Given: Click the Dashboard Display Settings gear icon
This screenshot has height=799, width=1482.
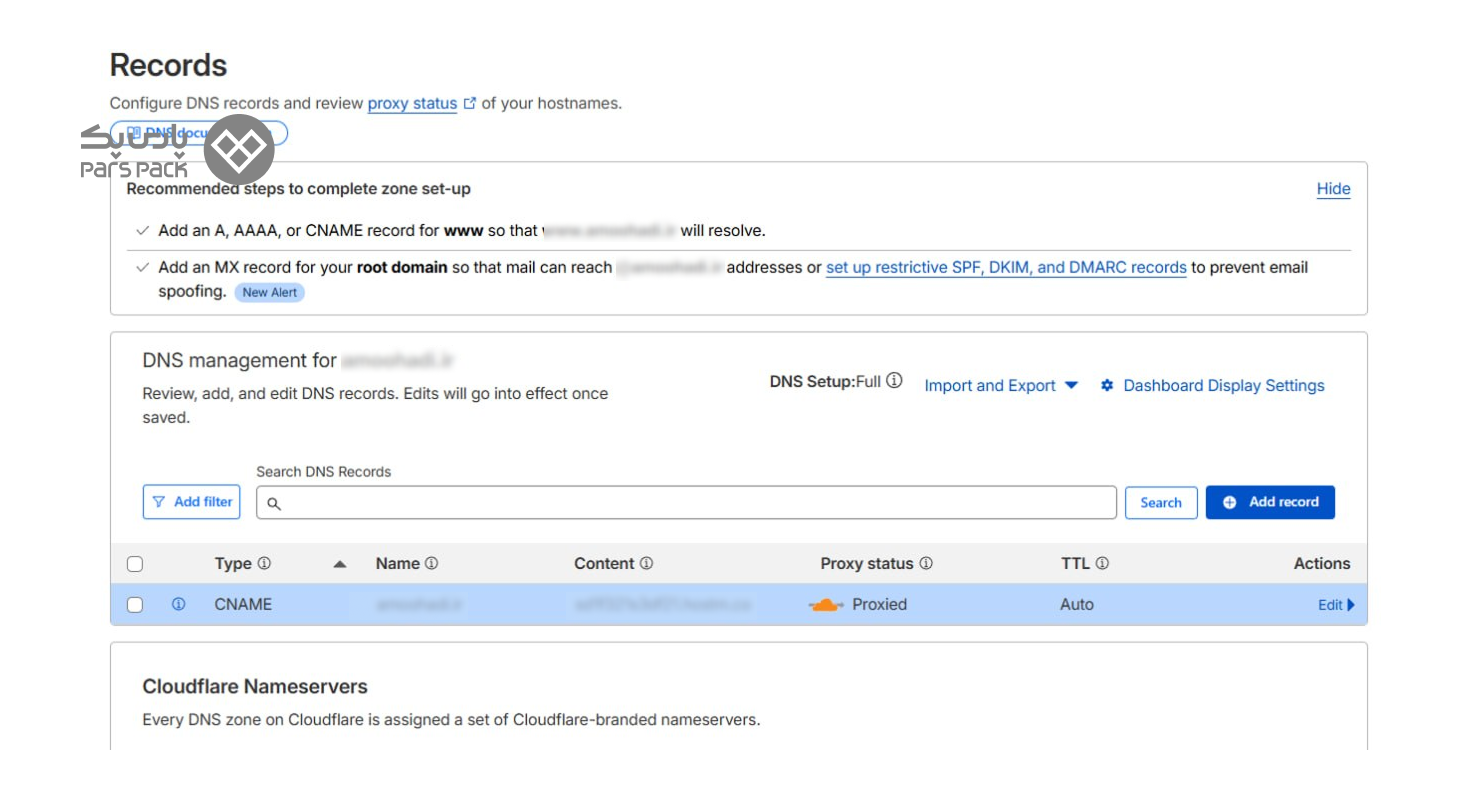Looking at the screenshot, I should point(1107,386).
